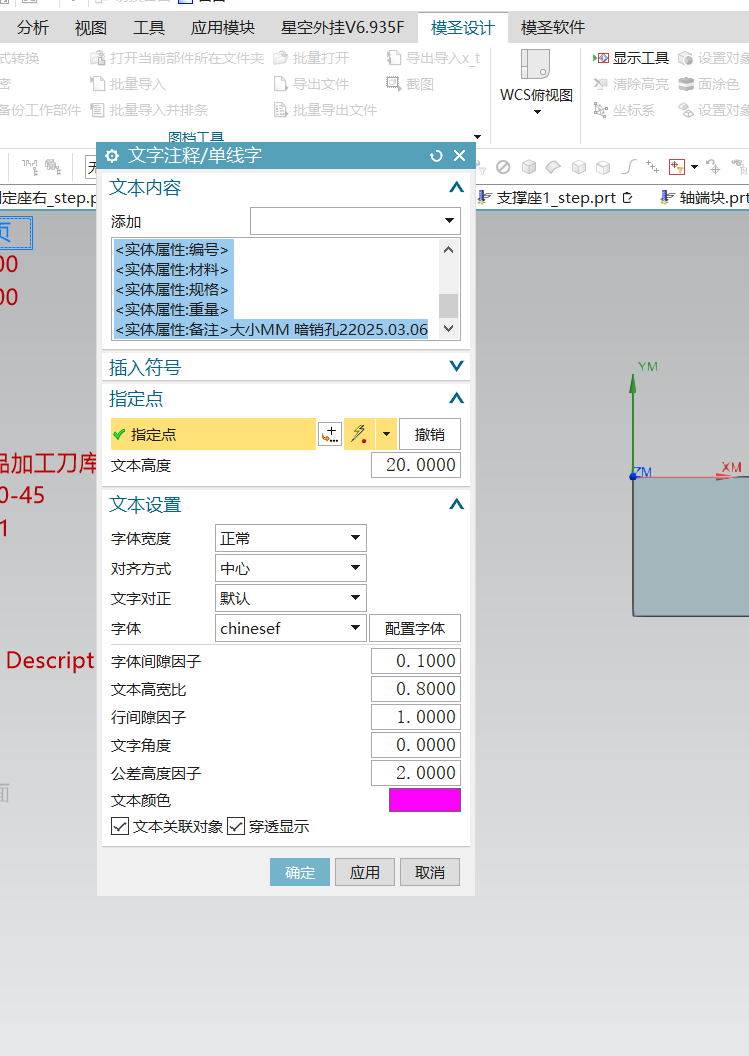Open the 星空外挂V6.935F tab

343,28
